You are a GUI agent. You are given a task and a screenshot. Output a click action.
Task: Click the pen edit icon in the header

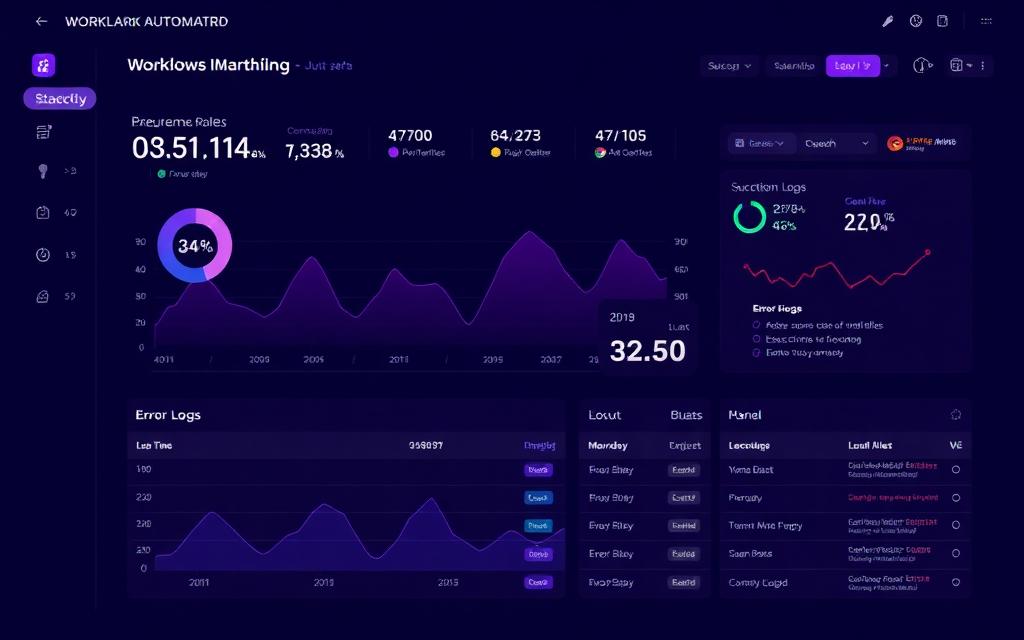coord(888,22)
